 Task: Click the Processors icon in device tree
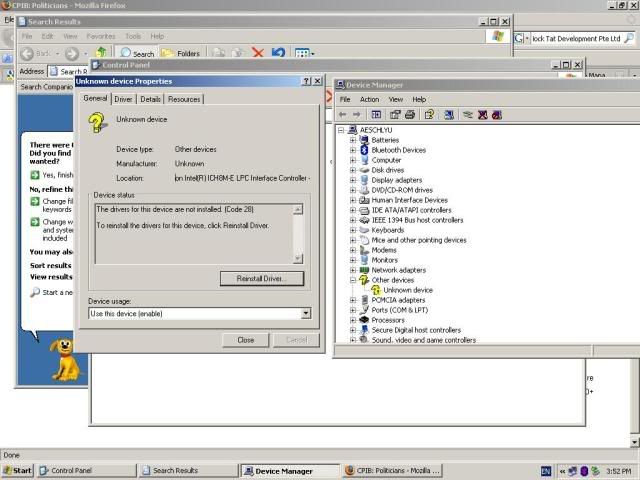(x=364, y=320)
